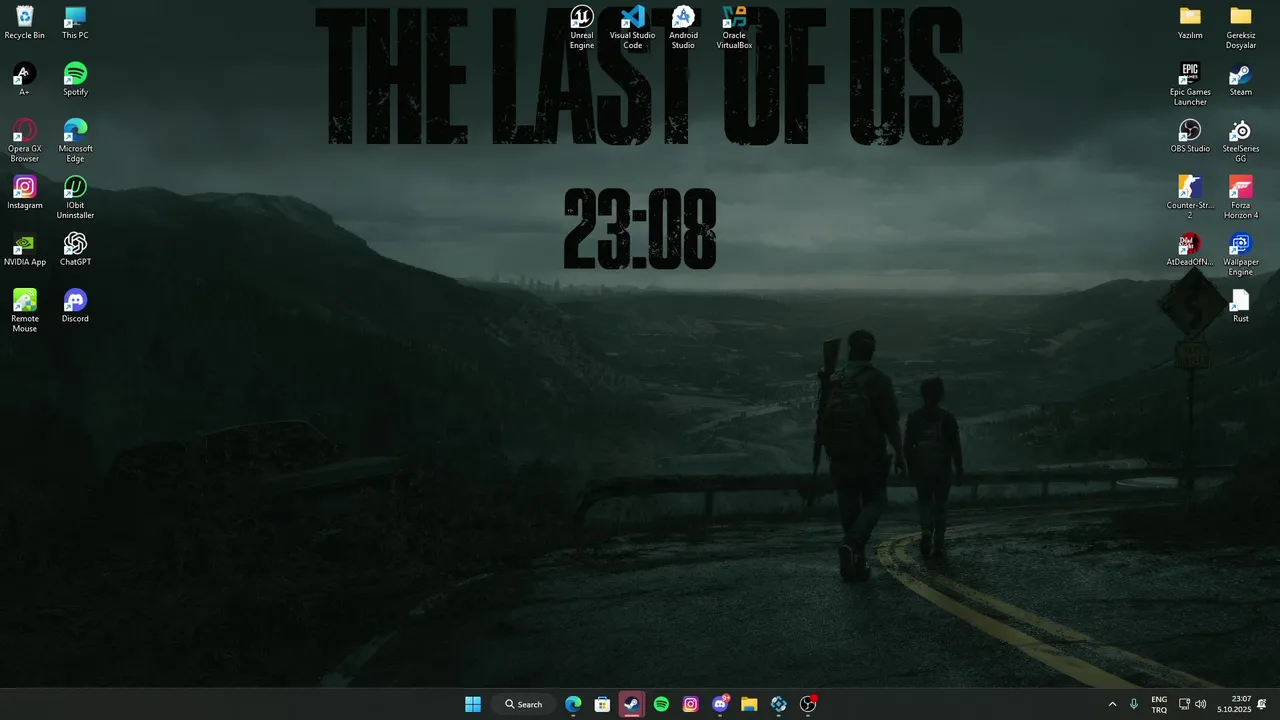Image resolution: width=1280 pixels, height=720 pixels.
Task: Select the Android Studio desktop shortcut
Action: [683, 27]
